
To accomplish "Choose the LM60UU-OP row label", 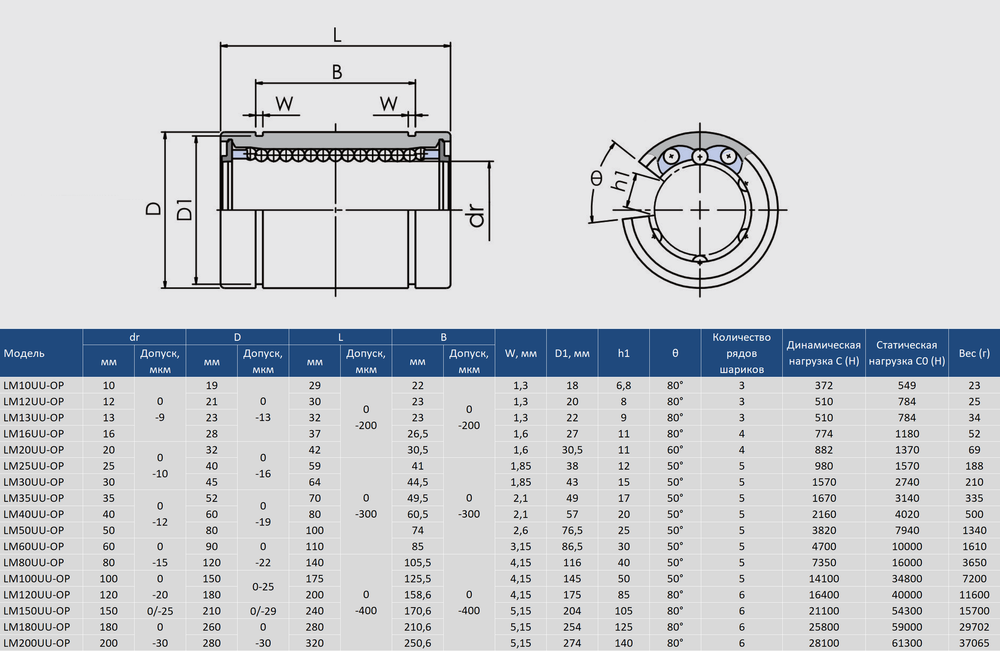I will (33, 546).
